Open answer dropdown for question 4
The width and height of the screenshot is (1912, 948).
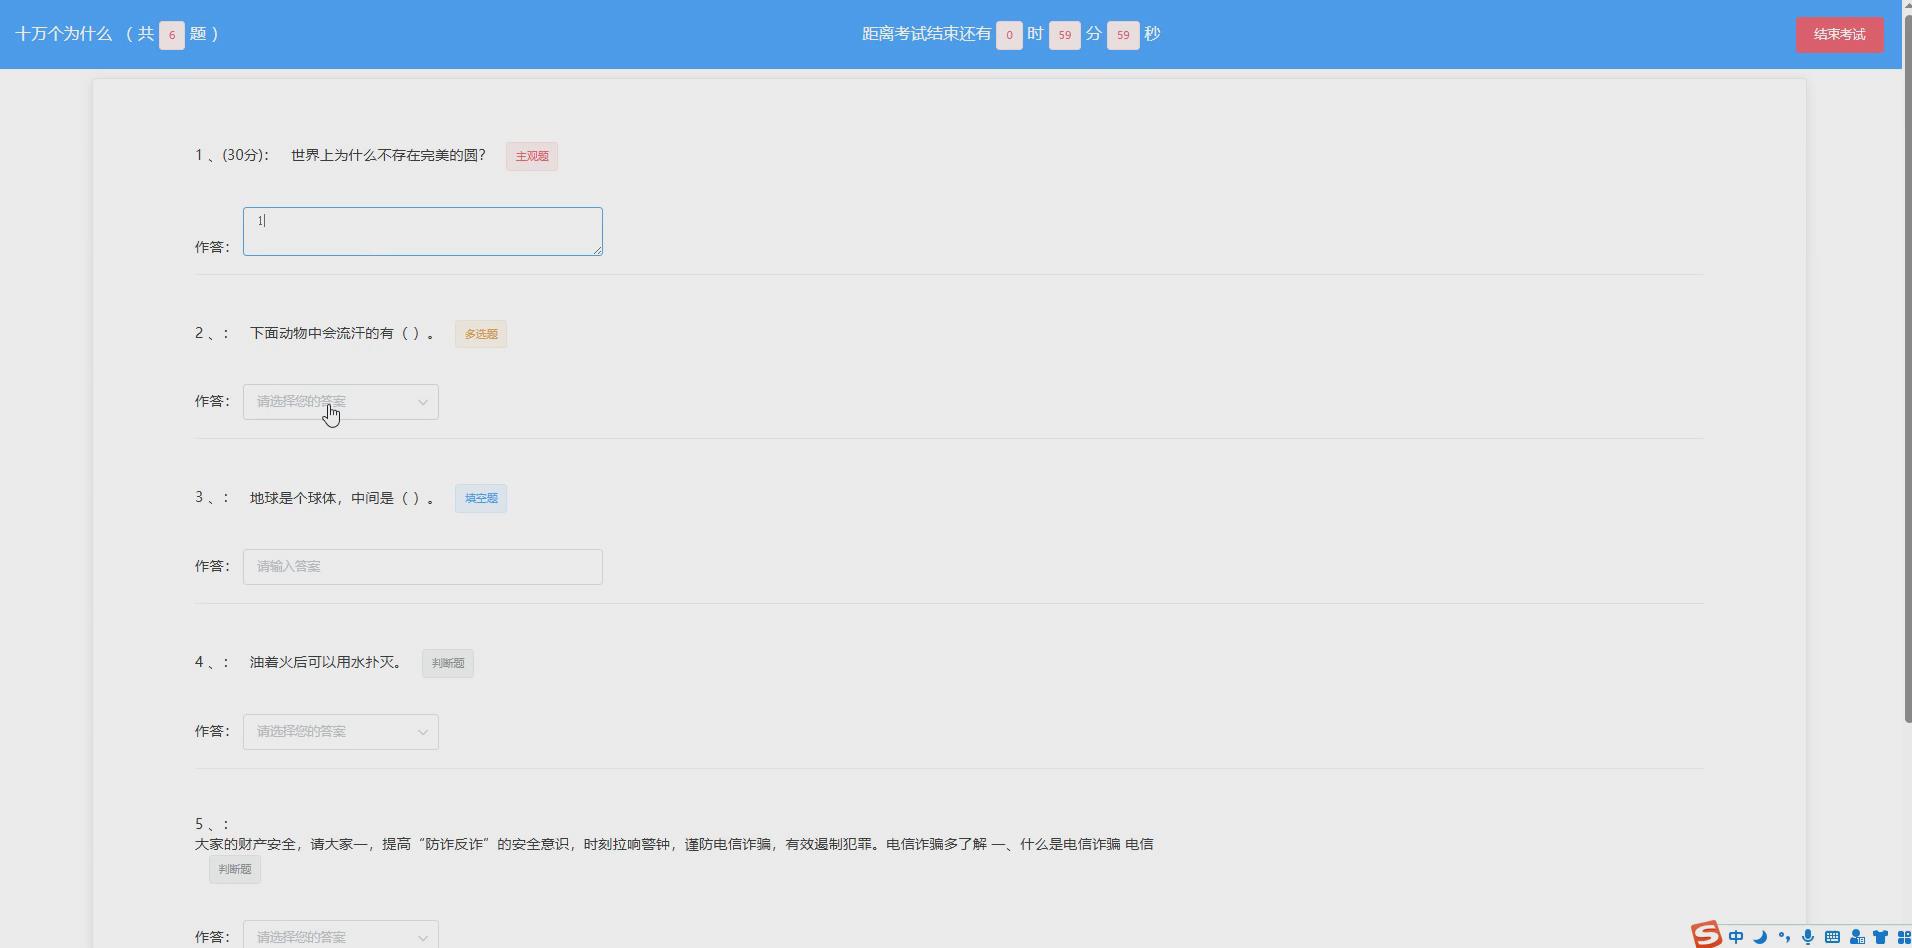[340, 732]
